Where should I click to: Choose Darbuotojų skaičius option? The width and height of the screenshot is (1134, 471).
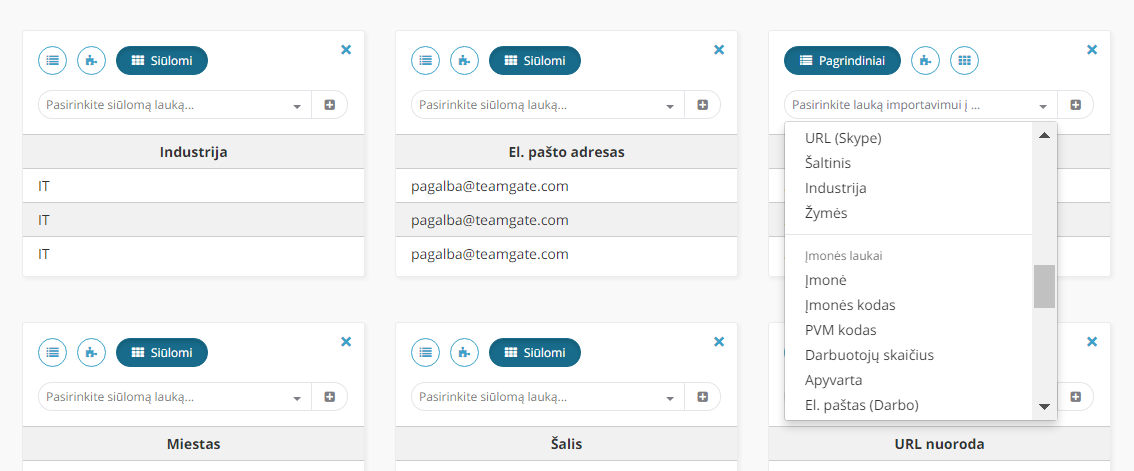coord(909,356)
